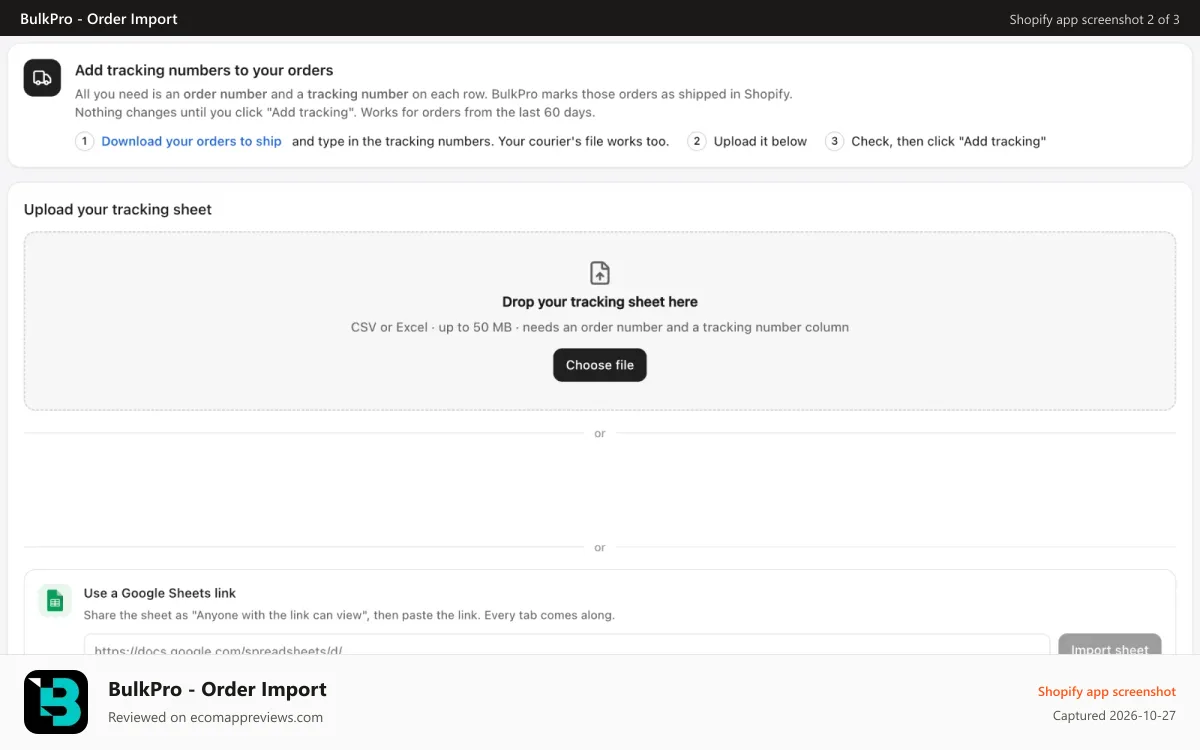Click the BulkPro app logo
This screenshot has width=1200, height=750.
coord(56,702)
